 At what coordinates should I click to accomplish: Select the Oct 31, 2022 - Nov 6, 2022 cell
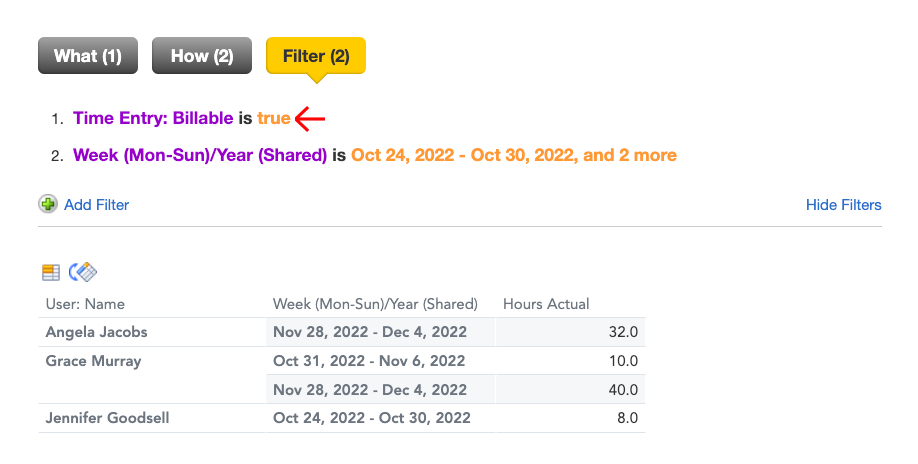[x=381, y=360]
